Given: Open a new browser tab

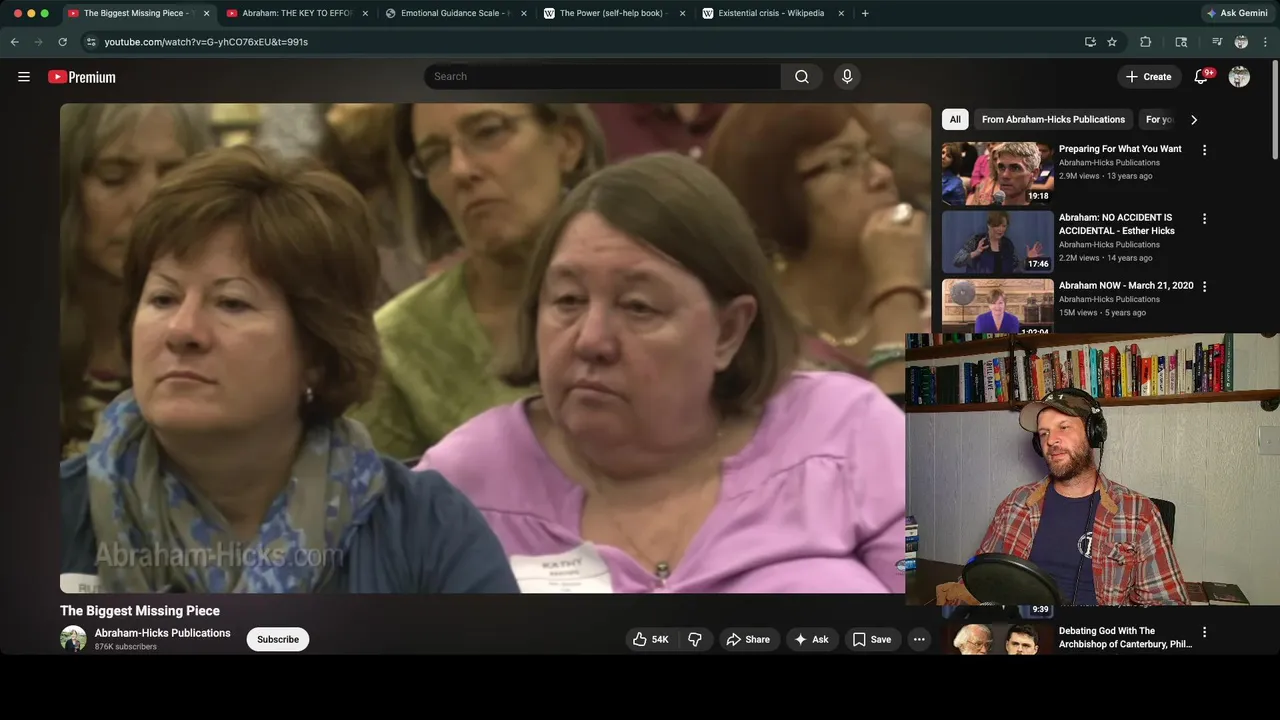Looking at the screenshot, I should click(x=865, y=13).
